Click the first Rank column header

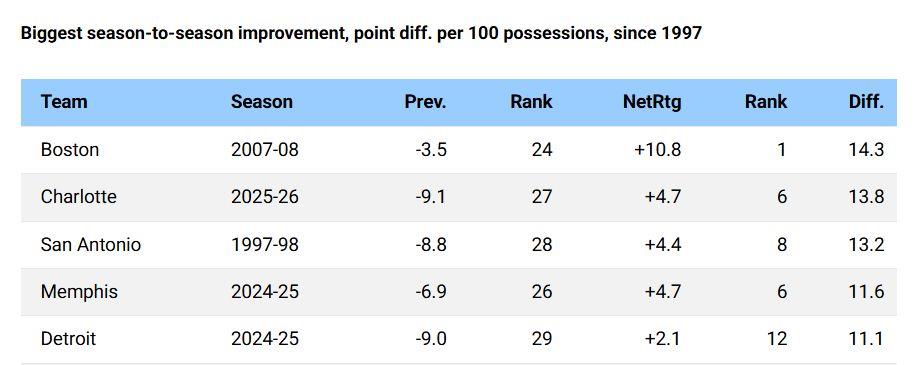click(531, 102)
